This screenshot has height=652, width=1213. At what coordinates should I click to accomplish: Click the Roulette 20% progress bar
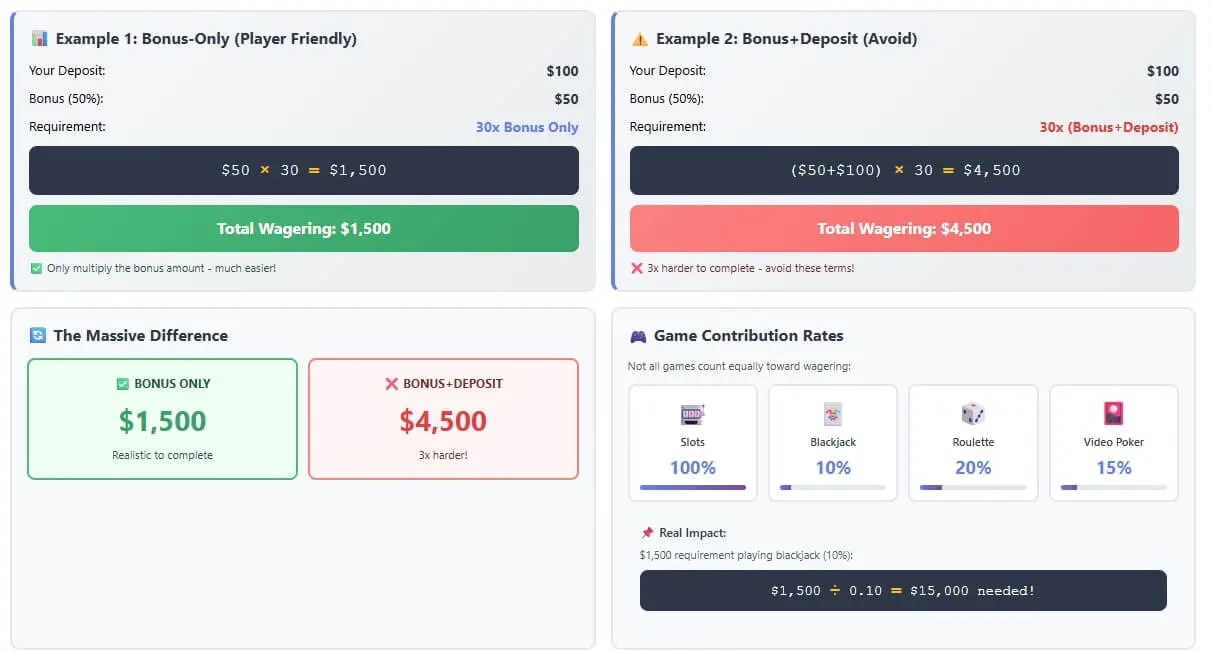(x=973, y=487)
